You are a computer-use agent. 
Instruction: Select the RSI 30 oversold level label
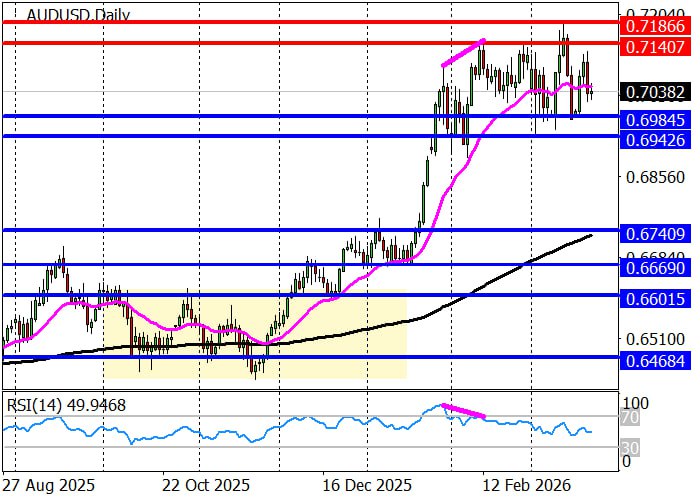(x=631, y=447)
